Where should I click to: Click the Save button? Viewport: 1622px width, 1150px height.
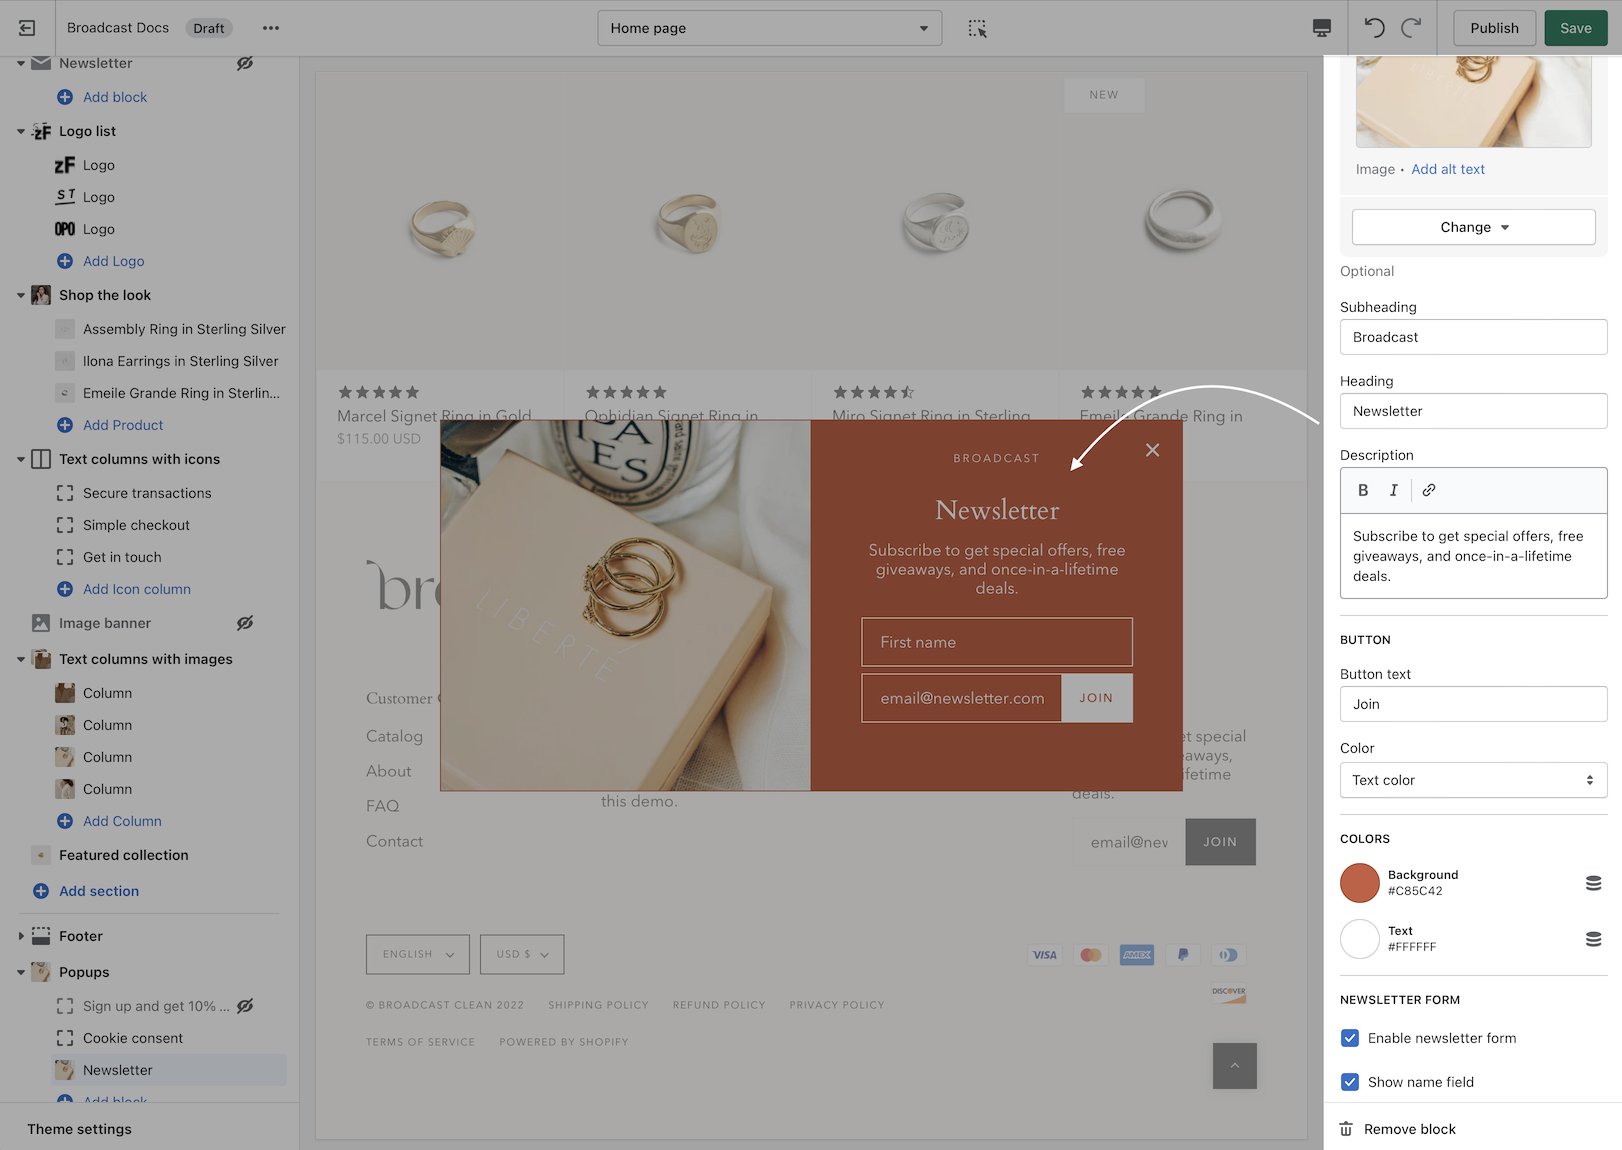[x=1575, y=28]
